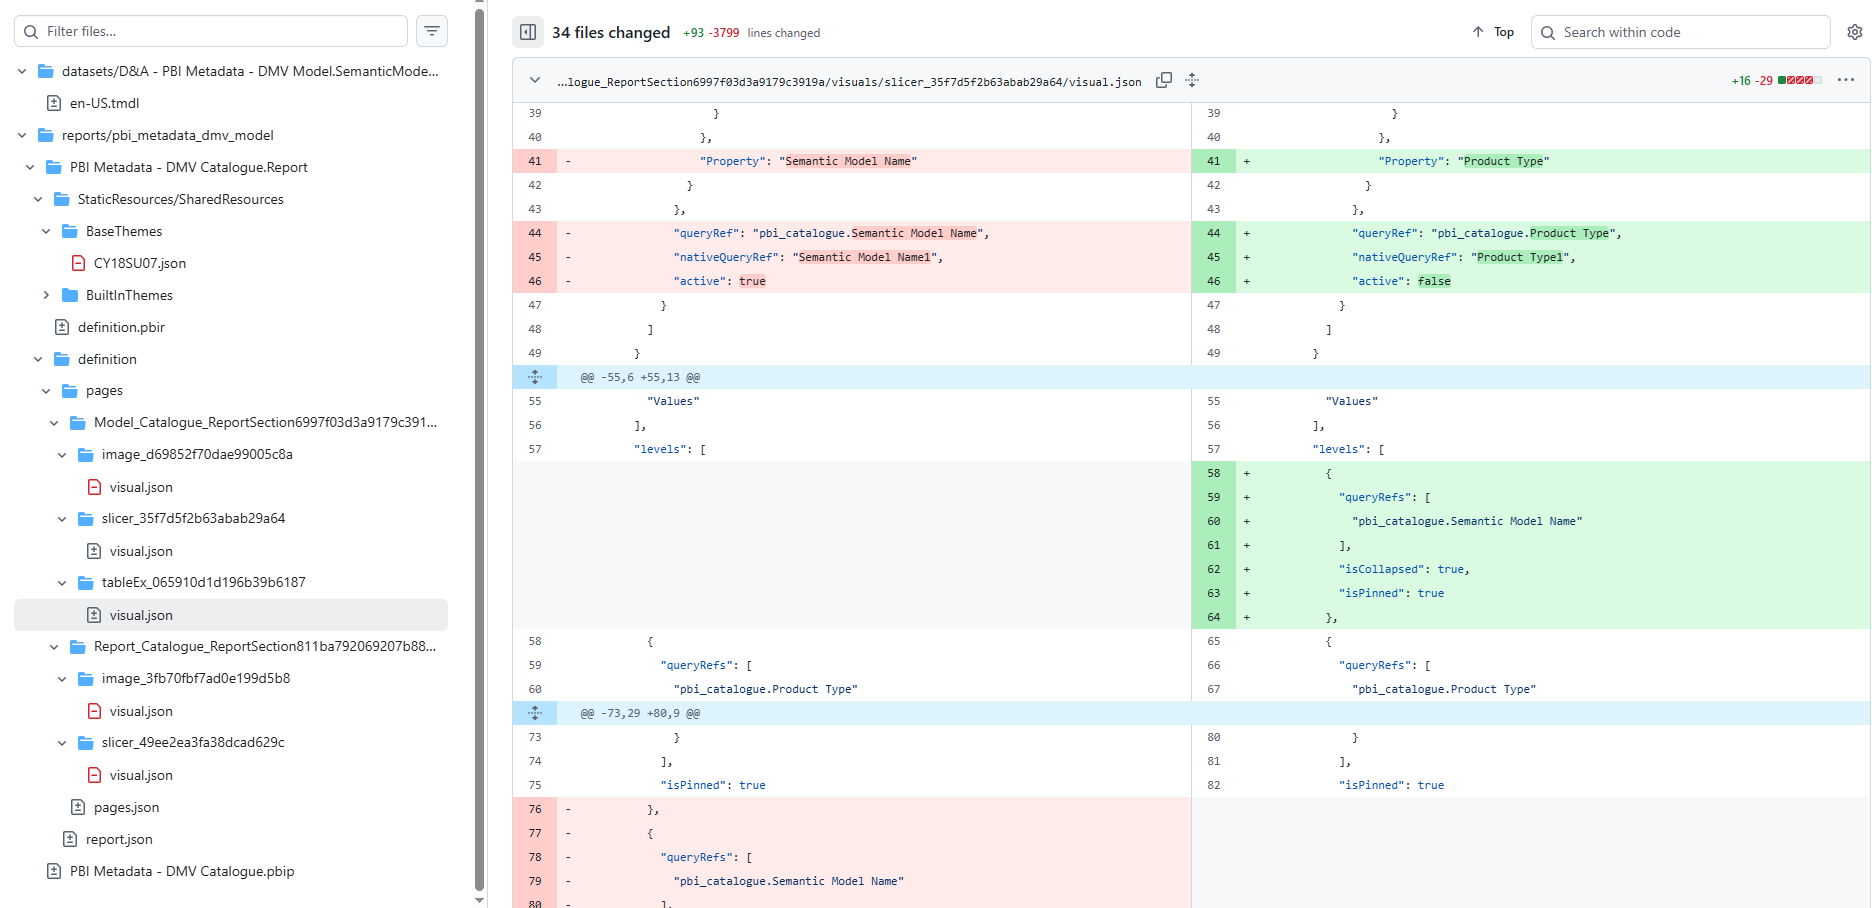
Task: Open the kebab menu for the diff file
Action: [1845, 80]
